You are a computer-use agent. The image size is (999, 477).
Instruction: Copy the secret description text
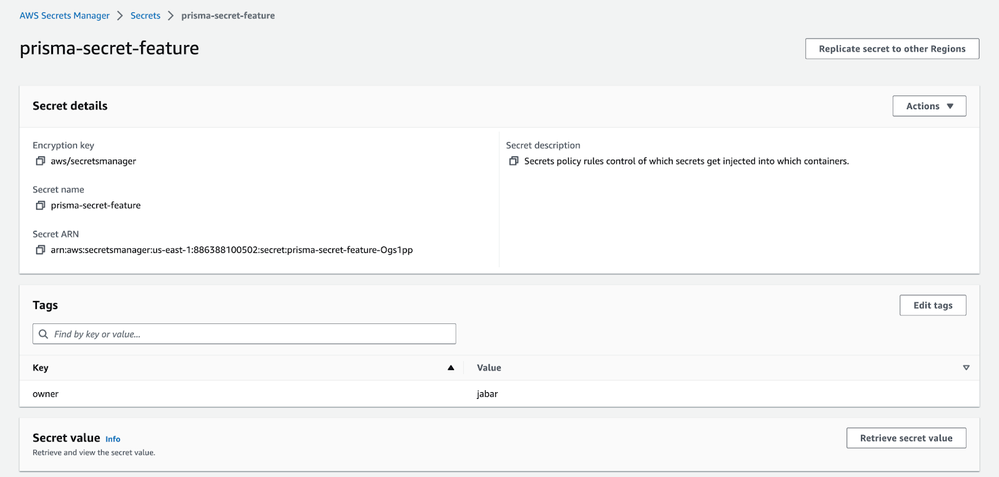coord(514,161)
